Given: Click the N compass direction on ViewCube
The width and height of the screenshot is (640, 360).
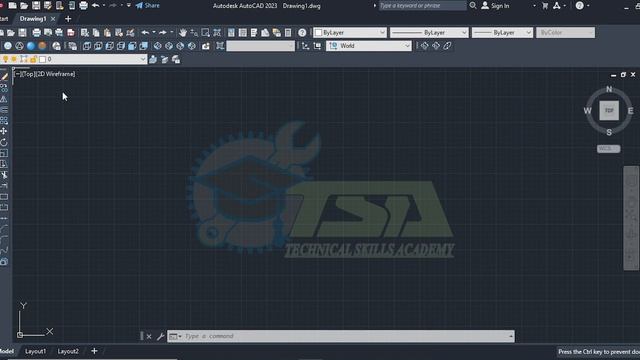Looking at the screenshot, I should click(609, 89).
